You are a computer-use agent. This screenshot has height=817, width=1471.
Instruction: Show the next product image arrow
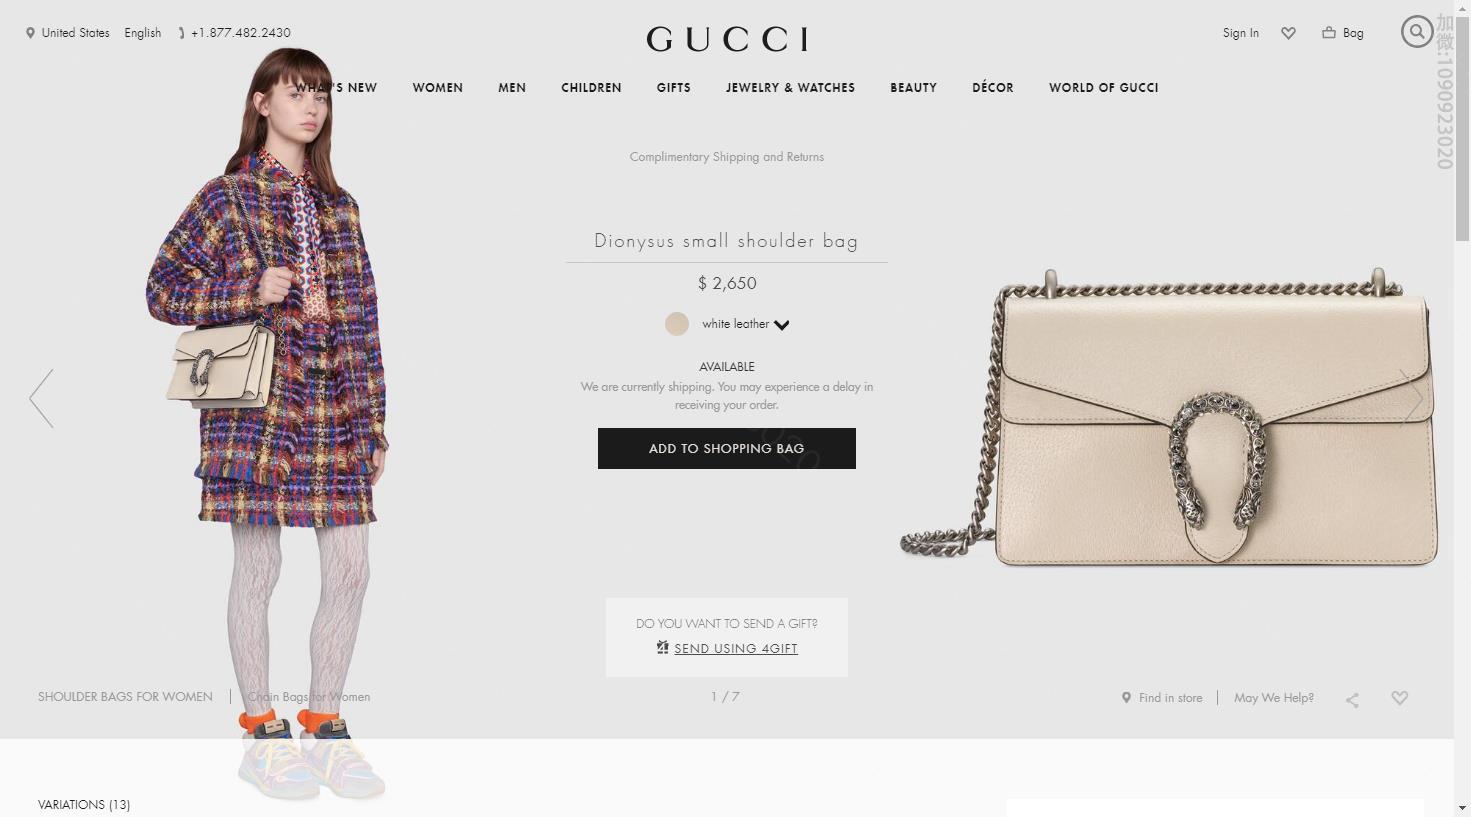1411,398
